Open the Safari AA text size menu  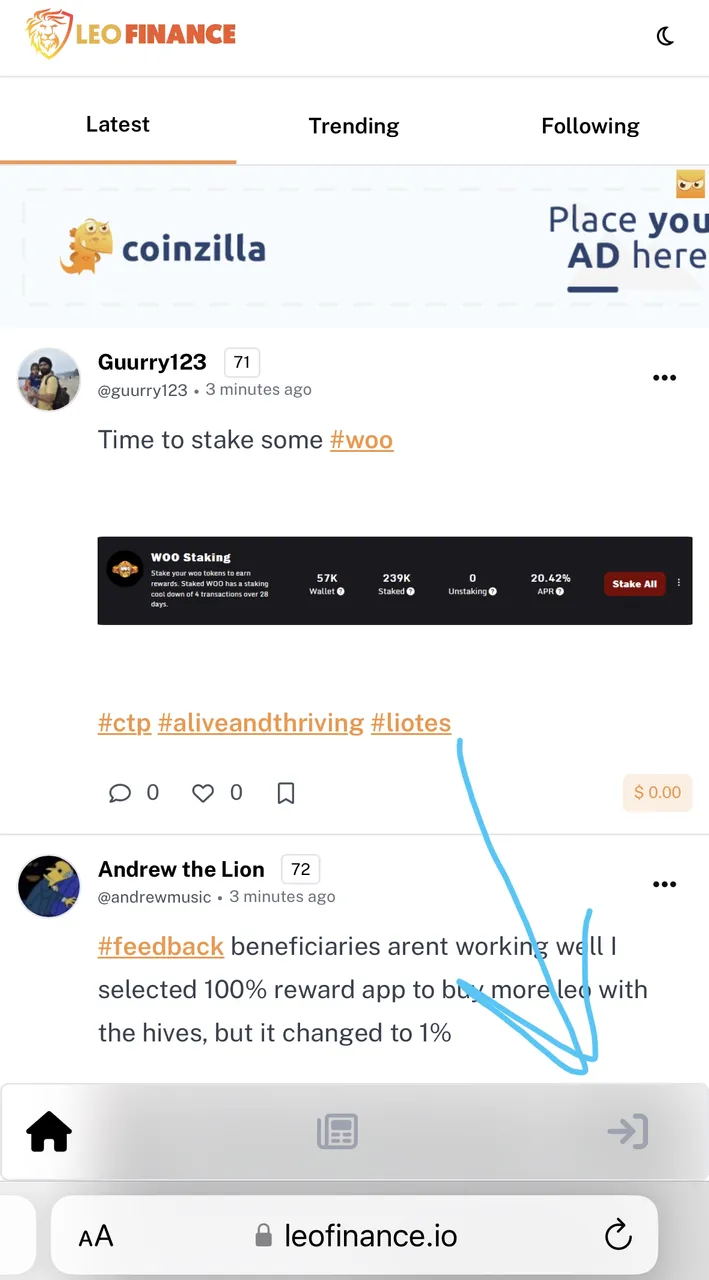pyautogui.click(x=96, y=1237)
